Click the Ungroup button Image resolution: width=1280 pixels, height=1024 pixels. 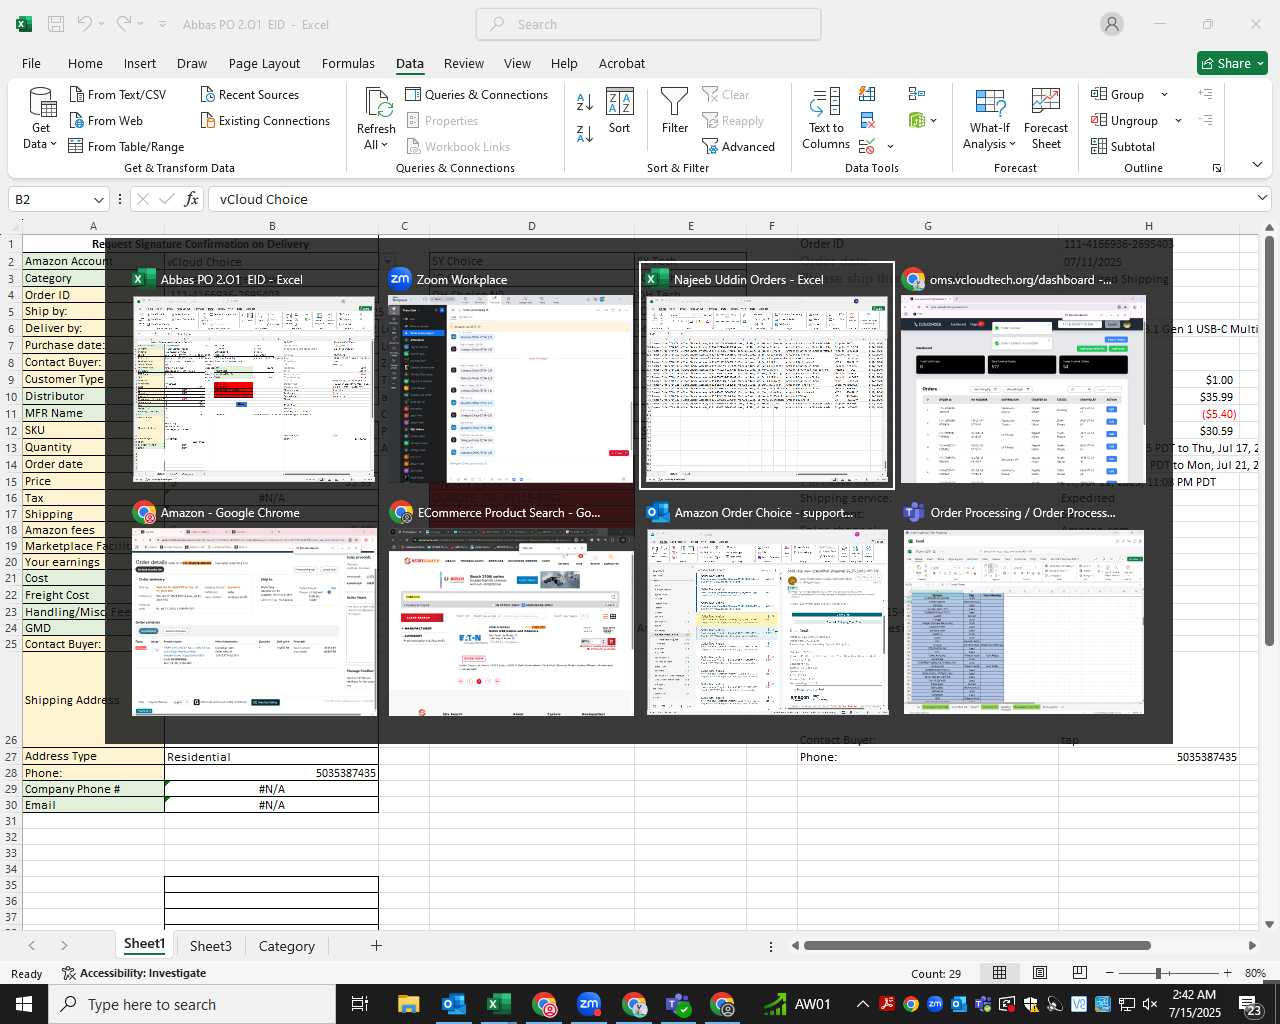click(1125, 120)
